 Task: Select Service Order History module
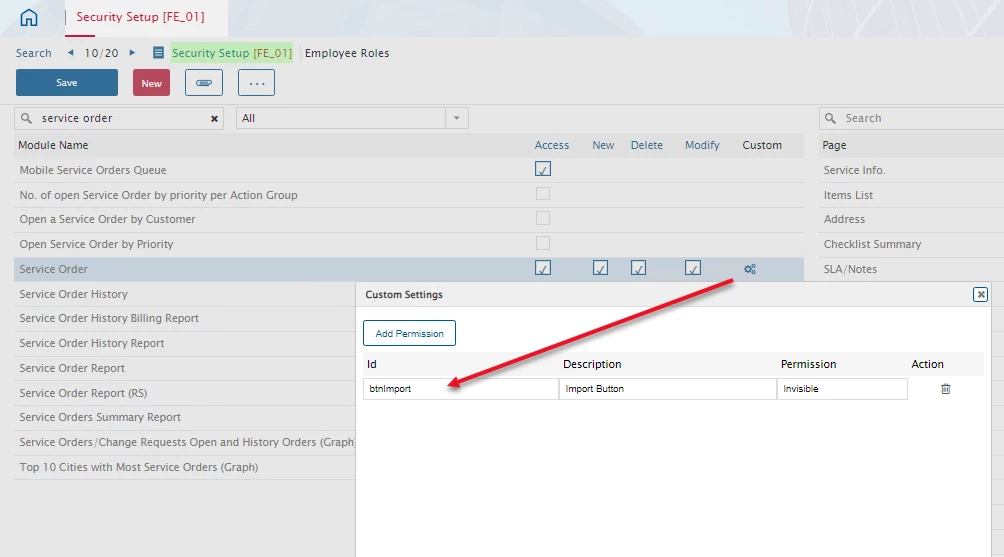[74, 294]
